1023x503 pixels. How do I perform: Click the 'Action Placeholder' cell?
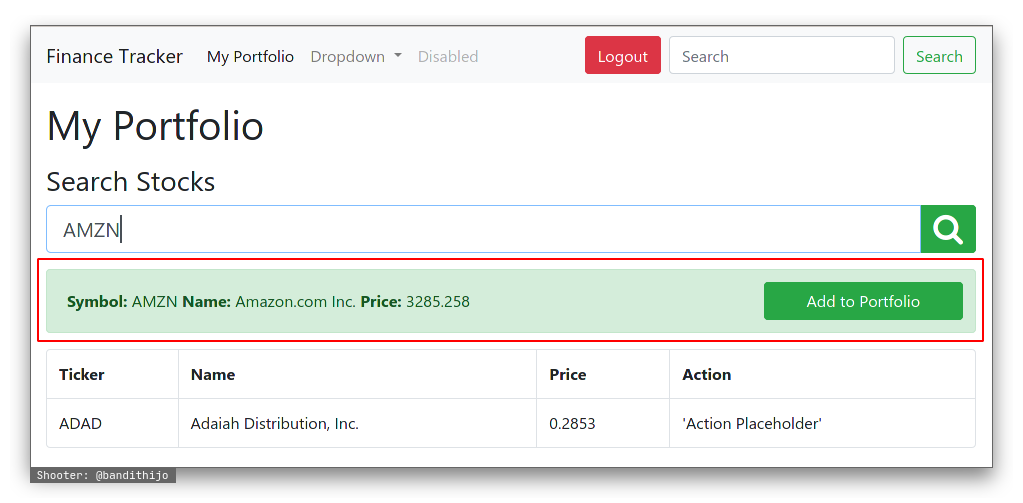tap(751, 423)
